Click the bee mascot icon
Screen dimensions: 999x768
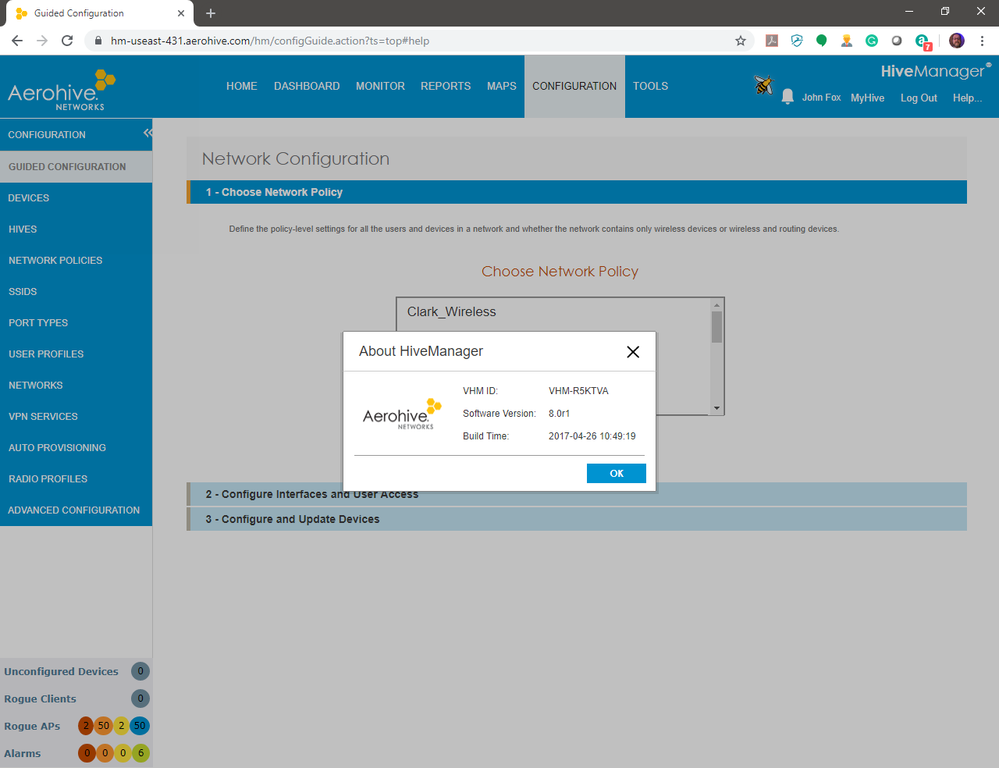[x=763, y=85]
